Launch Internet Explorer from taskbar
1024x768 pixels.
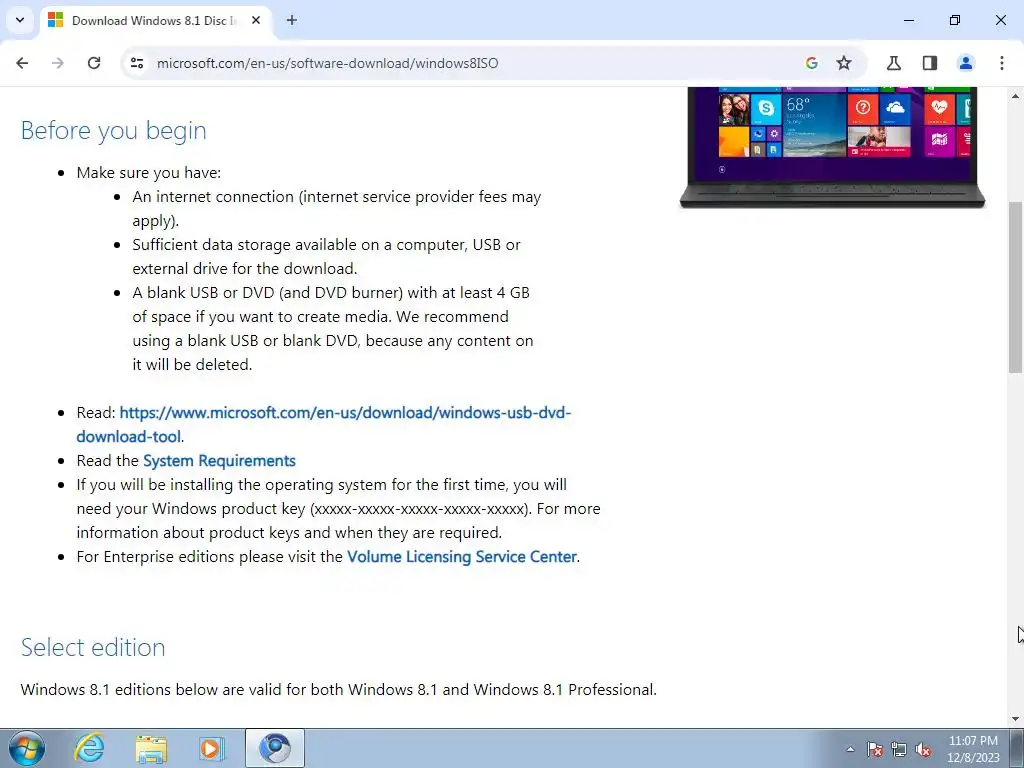coord(89,748)
